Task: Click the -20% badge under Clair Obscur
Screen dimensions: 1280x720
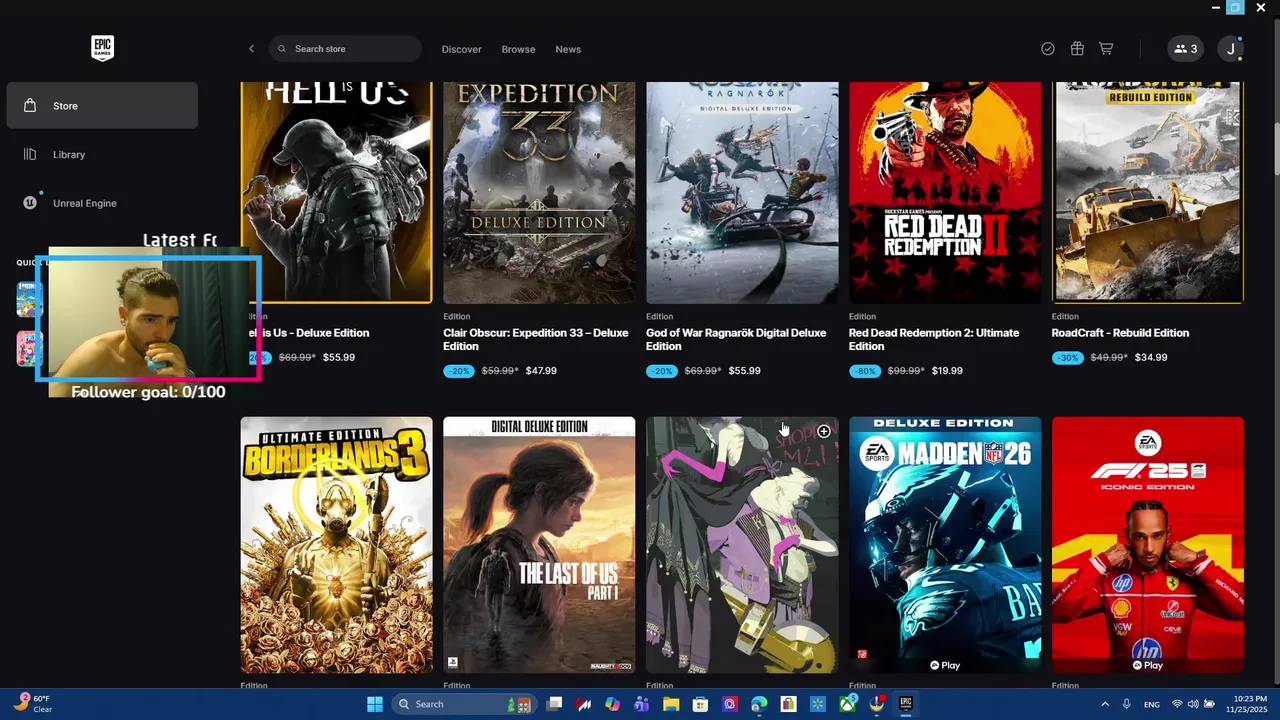Action: (460, 371)
